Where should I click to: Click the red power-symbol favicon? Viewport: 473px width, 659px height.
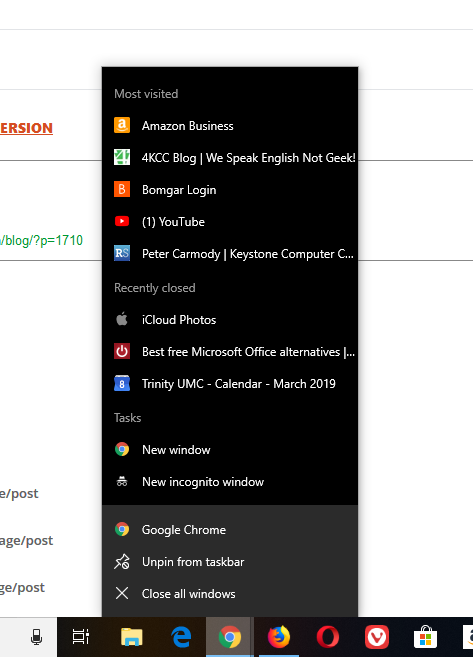pyautogui.click(x=122, y=351)
